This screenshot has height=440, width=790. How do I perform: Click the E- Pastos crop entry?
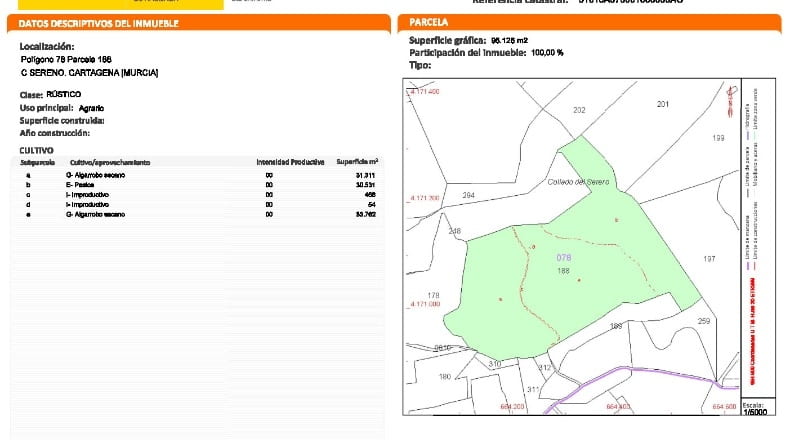pos(80,185)
